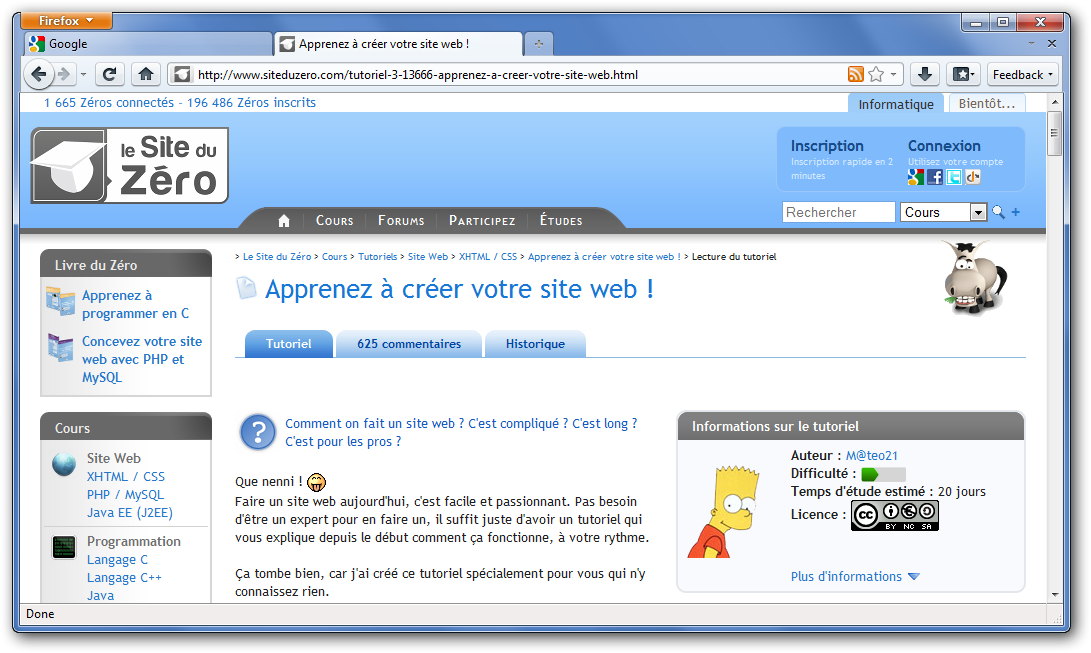Open the URL bar history dropdown arrow

[x=893, y=74]
